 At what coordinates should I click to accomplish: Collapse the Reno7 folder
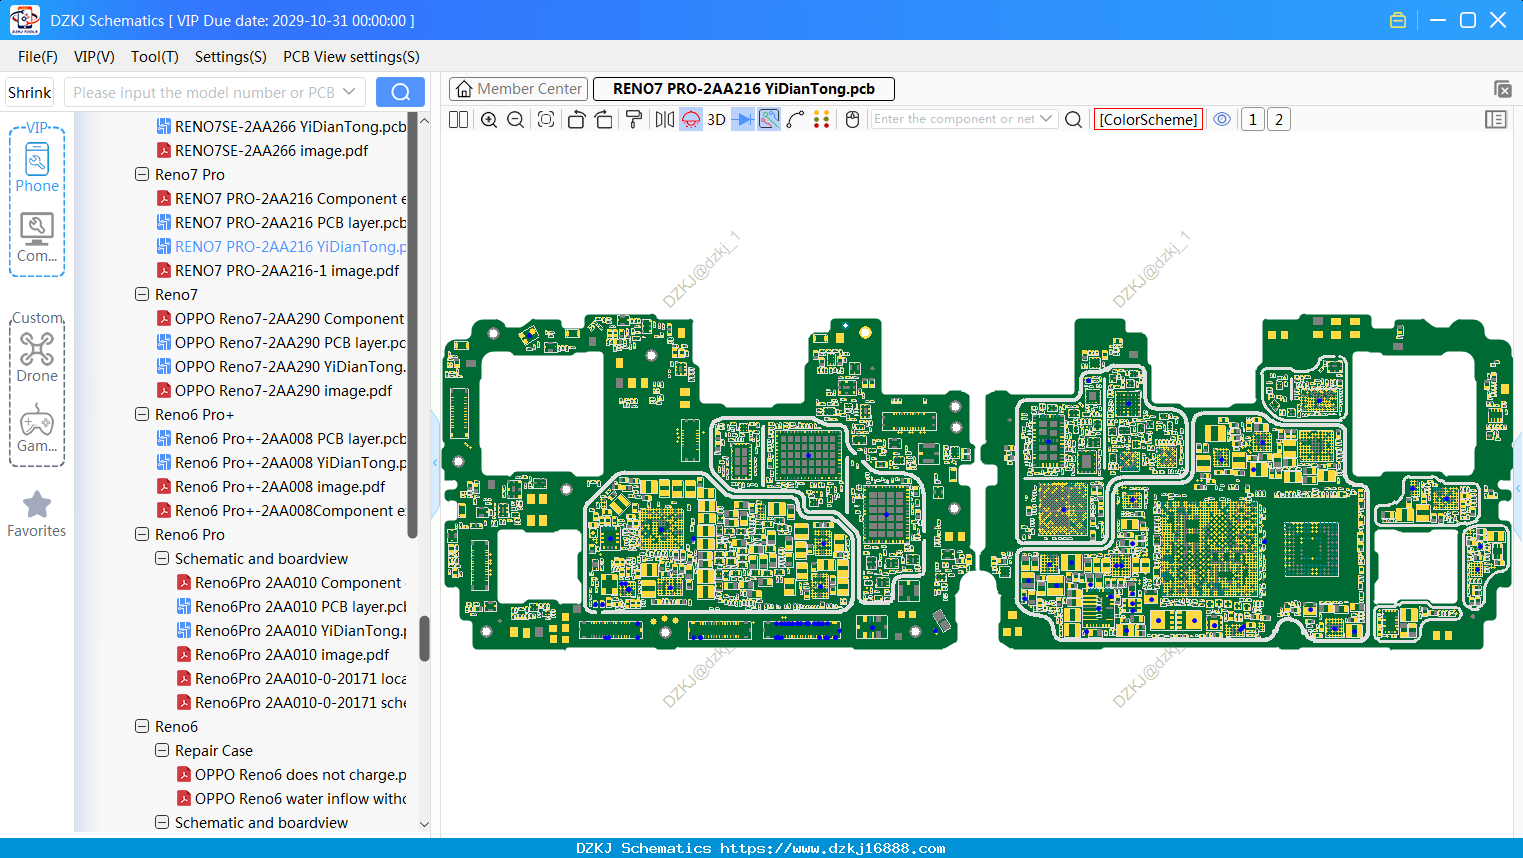point(142,294)
